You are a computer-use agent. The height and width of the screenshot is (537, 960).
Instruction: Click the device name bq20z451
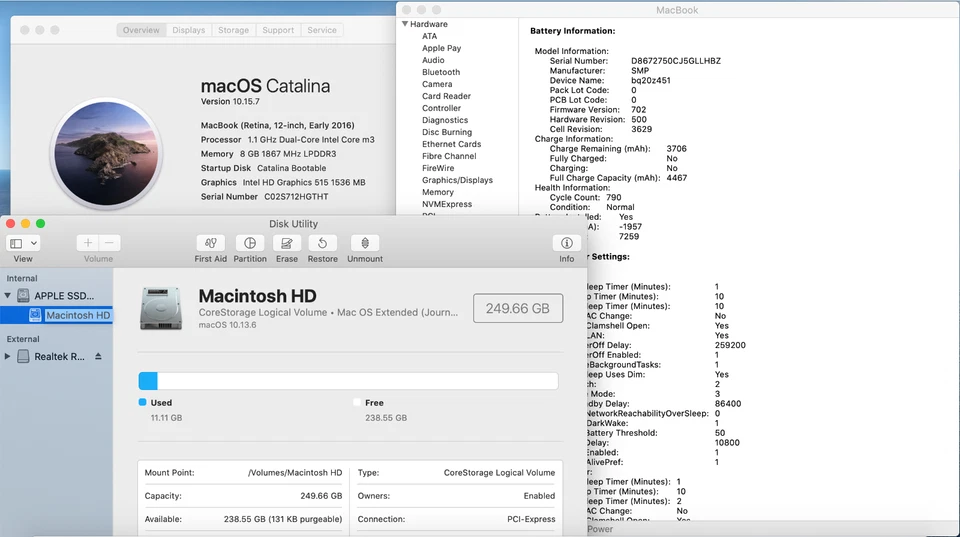(651, 80)
